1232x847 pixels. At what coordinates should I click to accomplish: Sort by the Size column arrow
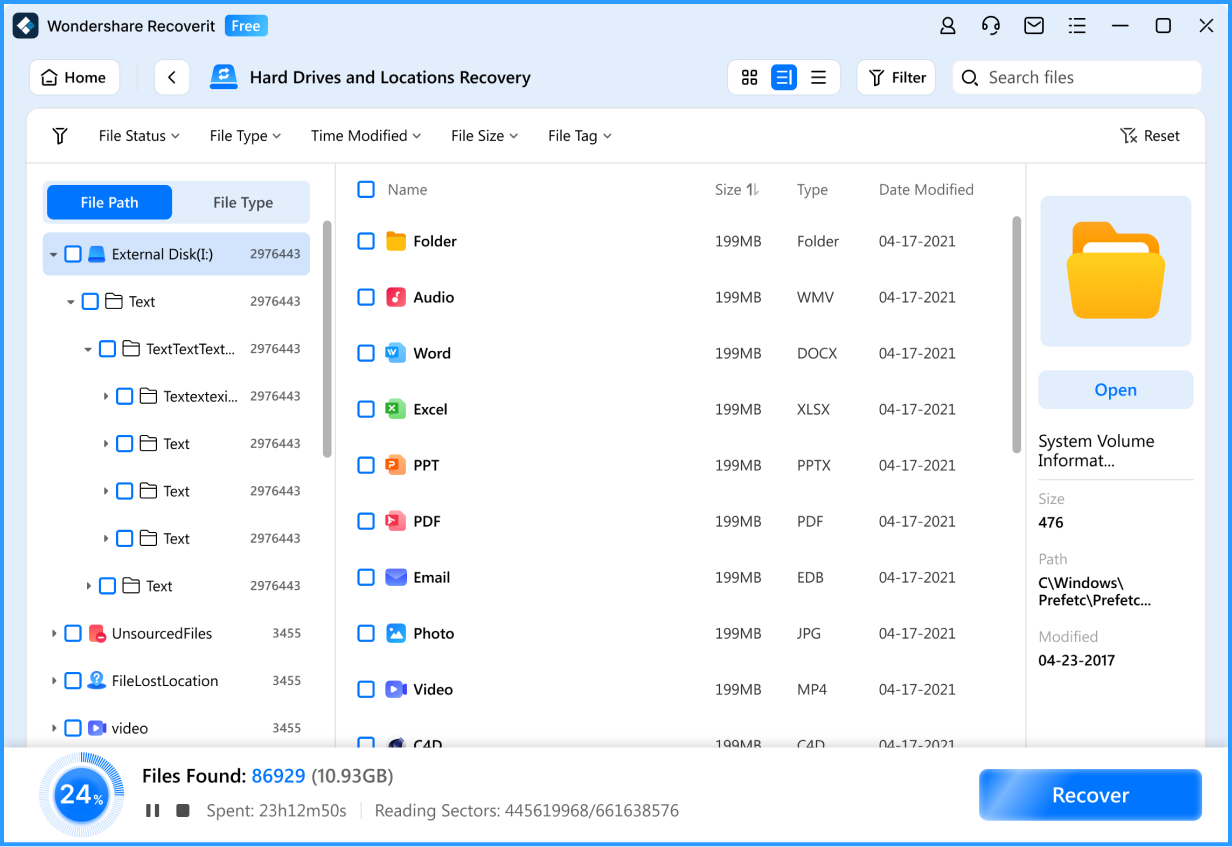click(753, 190)
